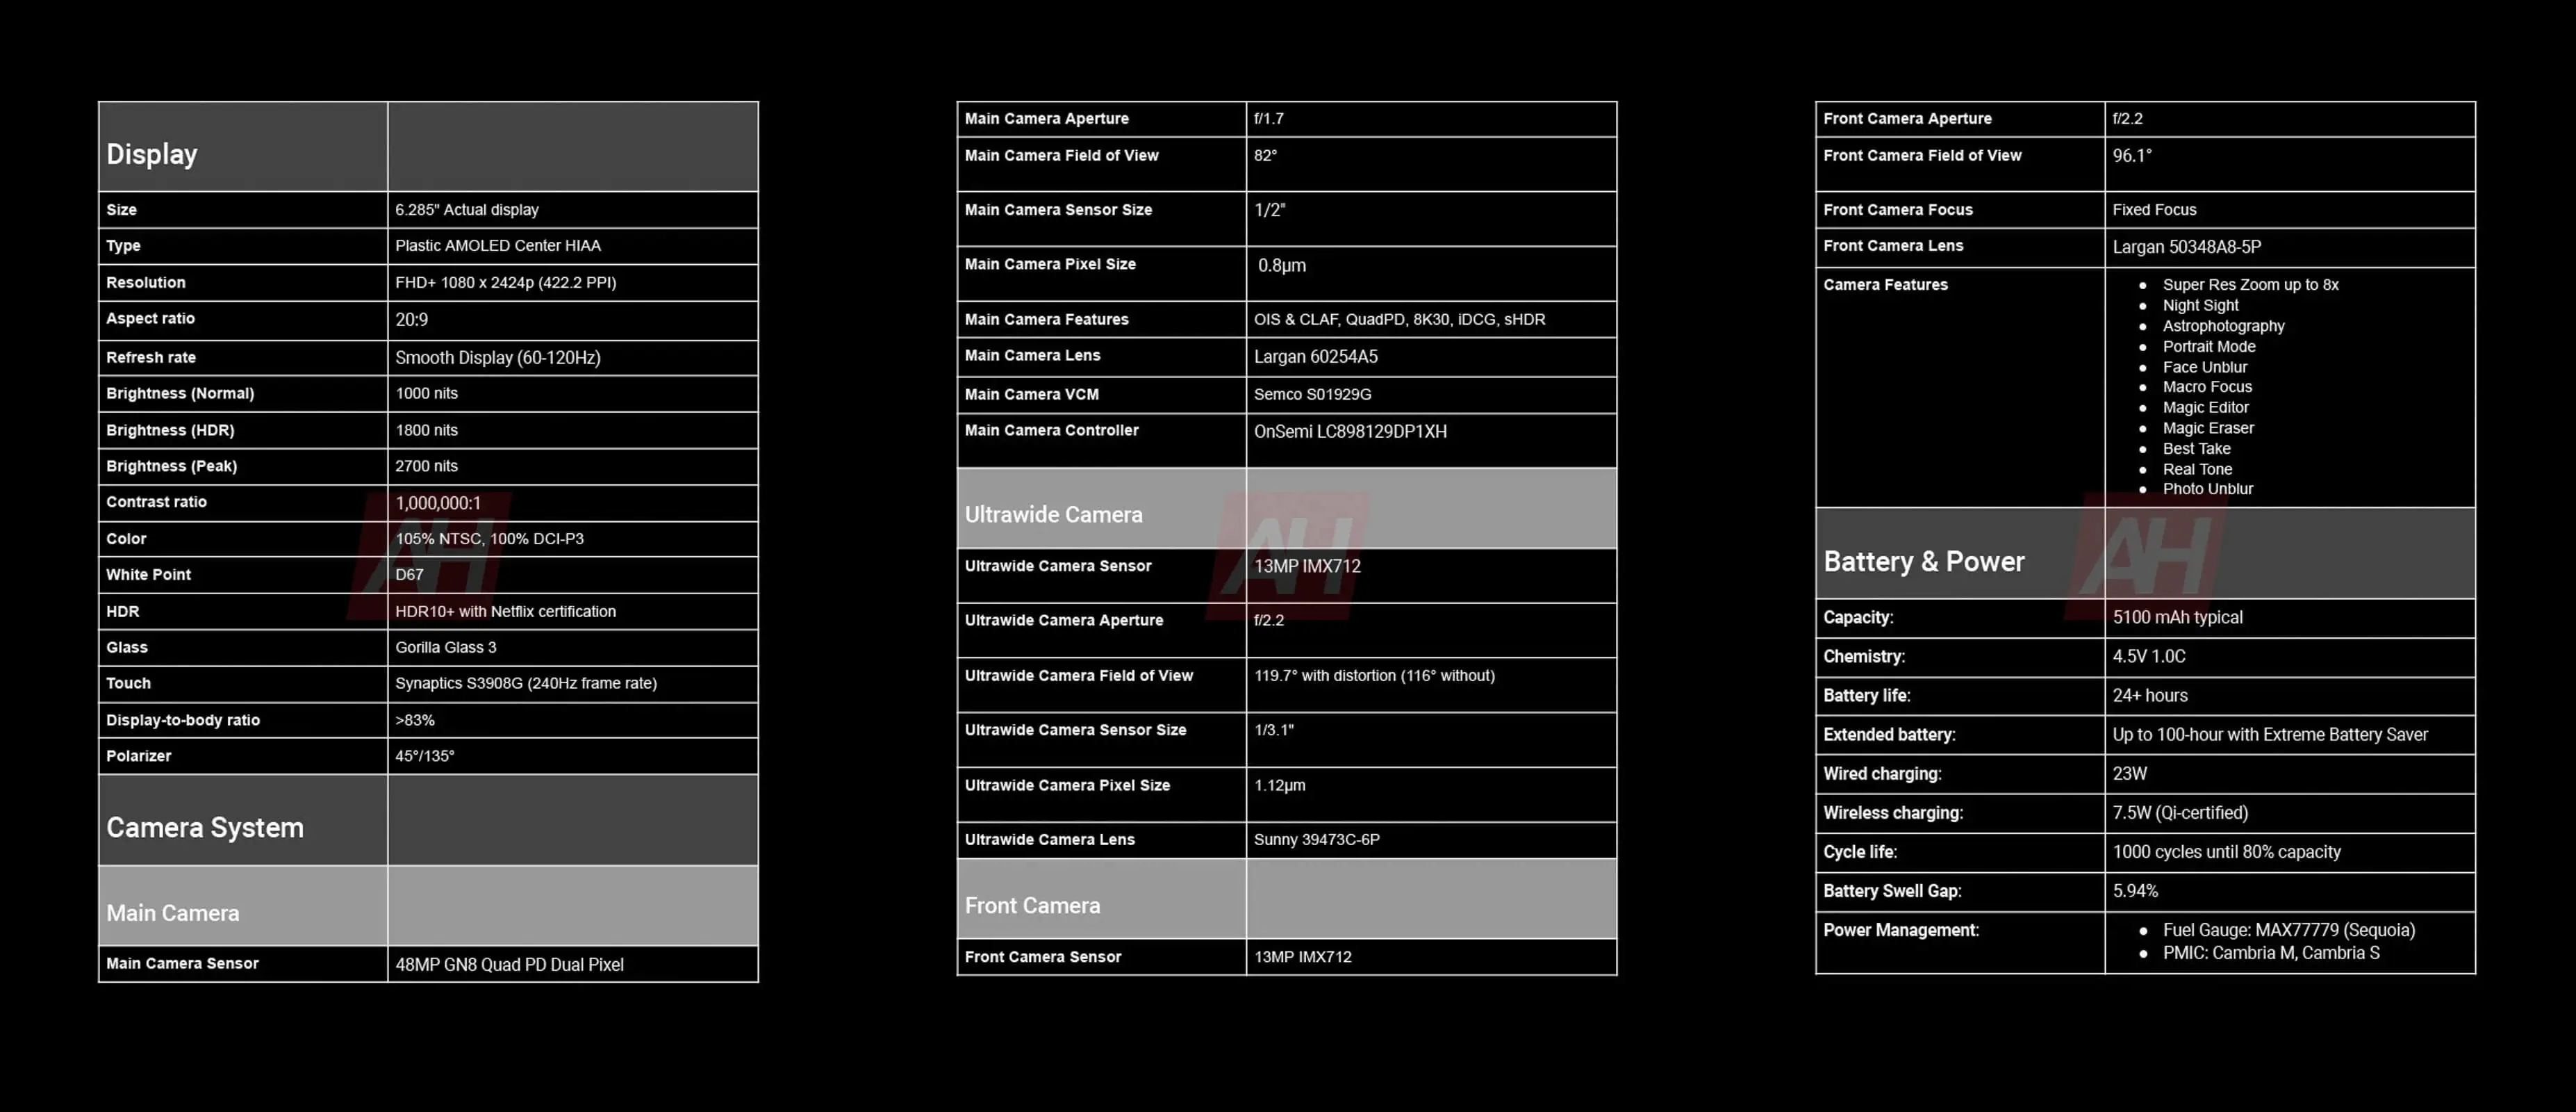Click the ultrawide 'f/2.2' aperture value

click(1269, 621)
